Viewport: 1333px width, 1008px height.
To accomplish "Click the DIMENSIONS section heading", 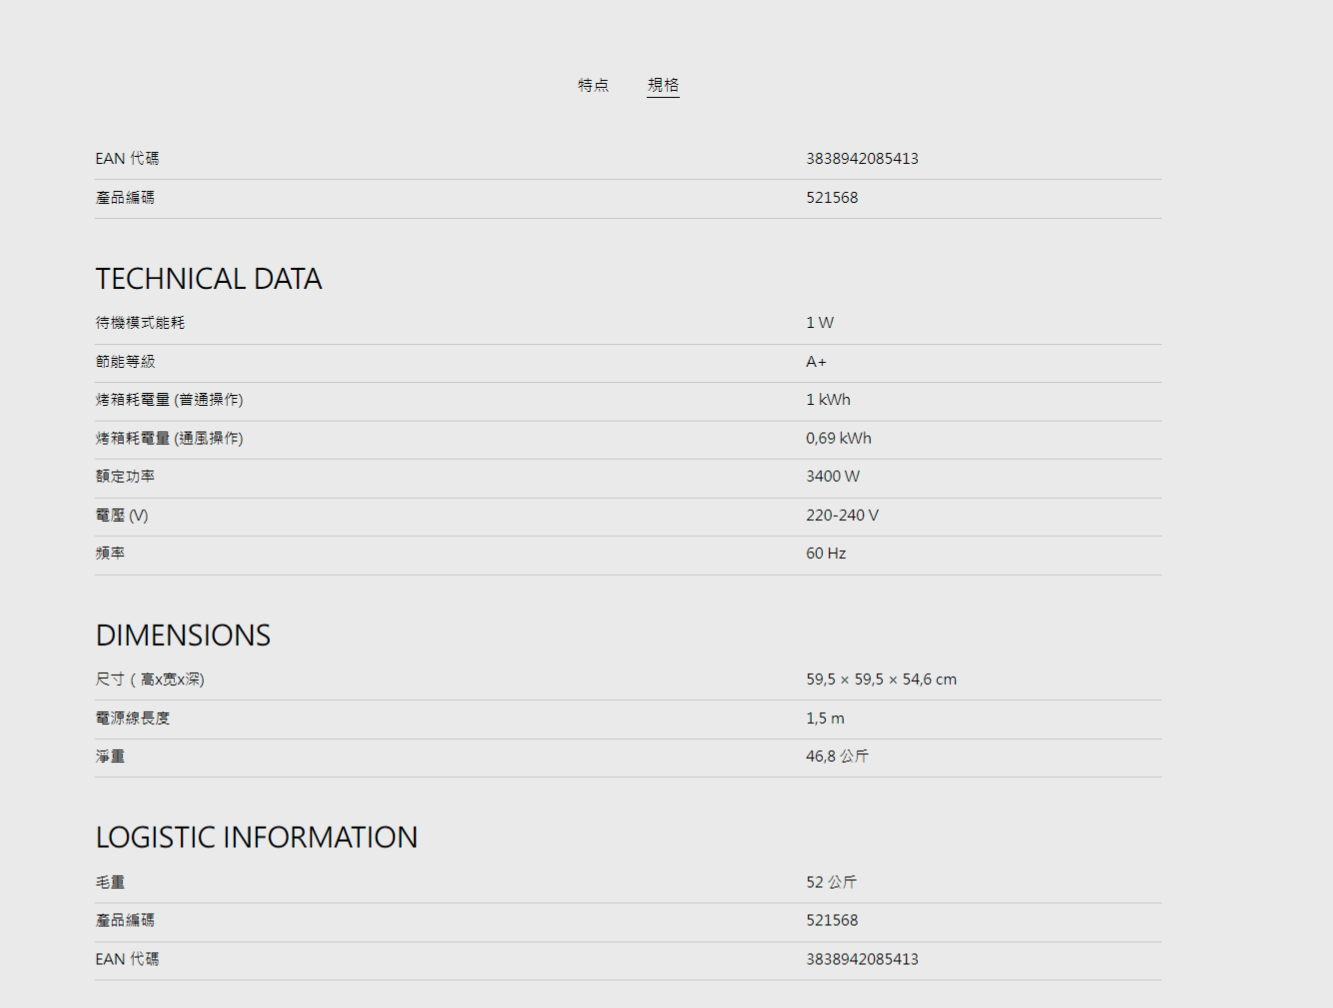I will tap(183, 636).
